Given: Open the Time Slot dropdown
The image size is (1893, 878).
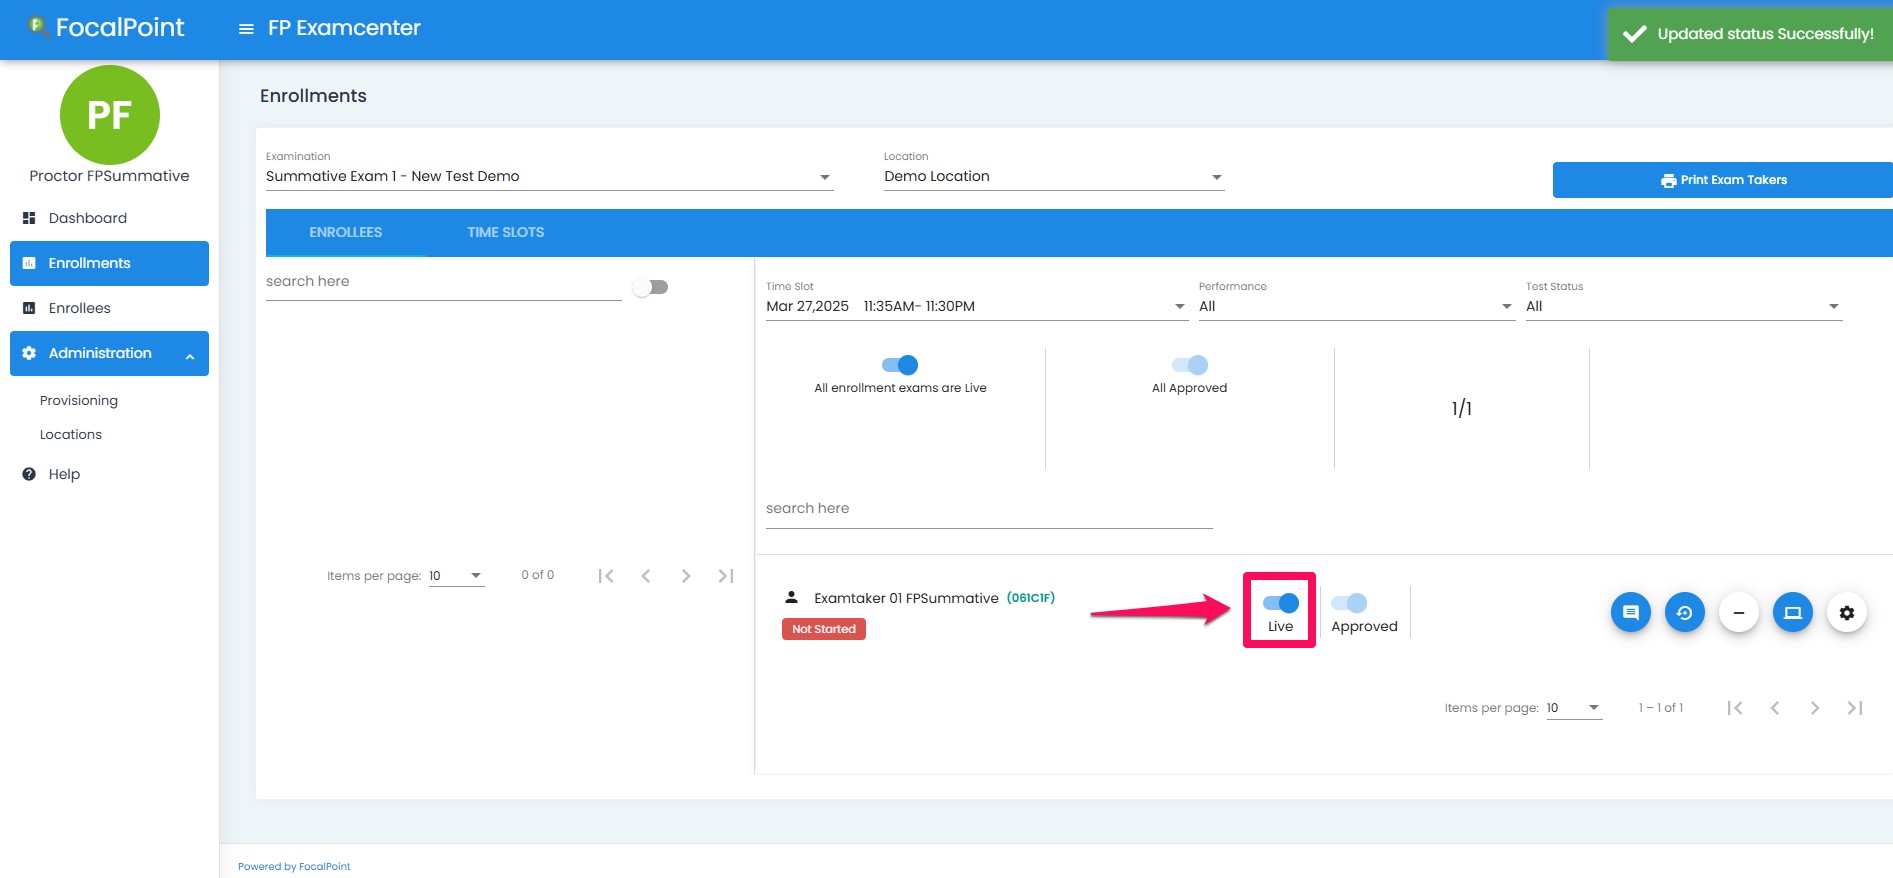Looking at the screenshot, I should (x=976, y=307).
